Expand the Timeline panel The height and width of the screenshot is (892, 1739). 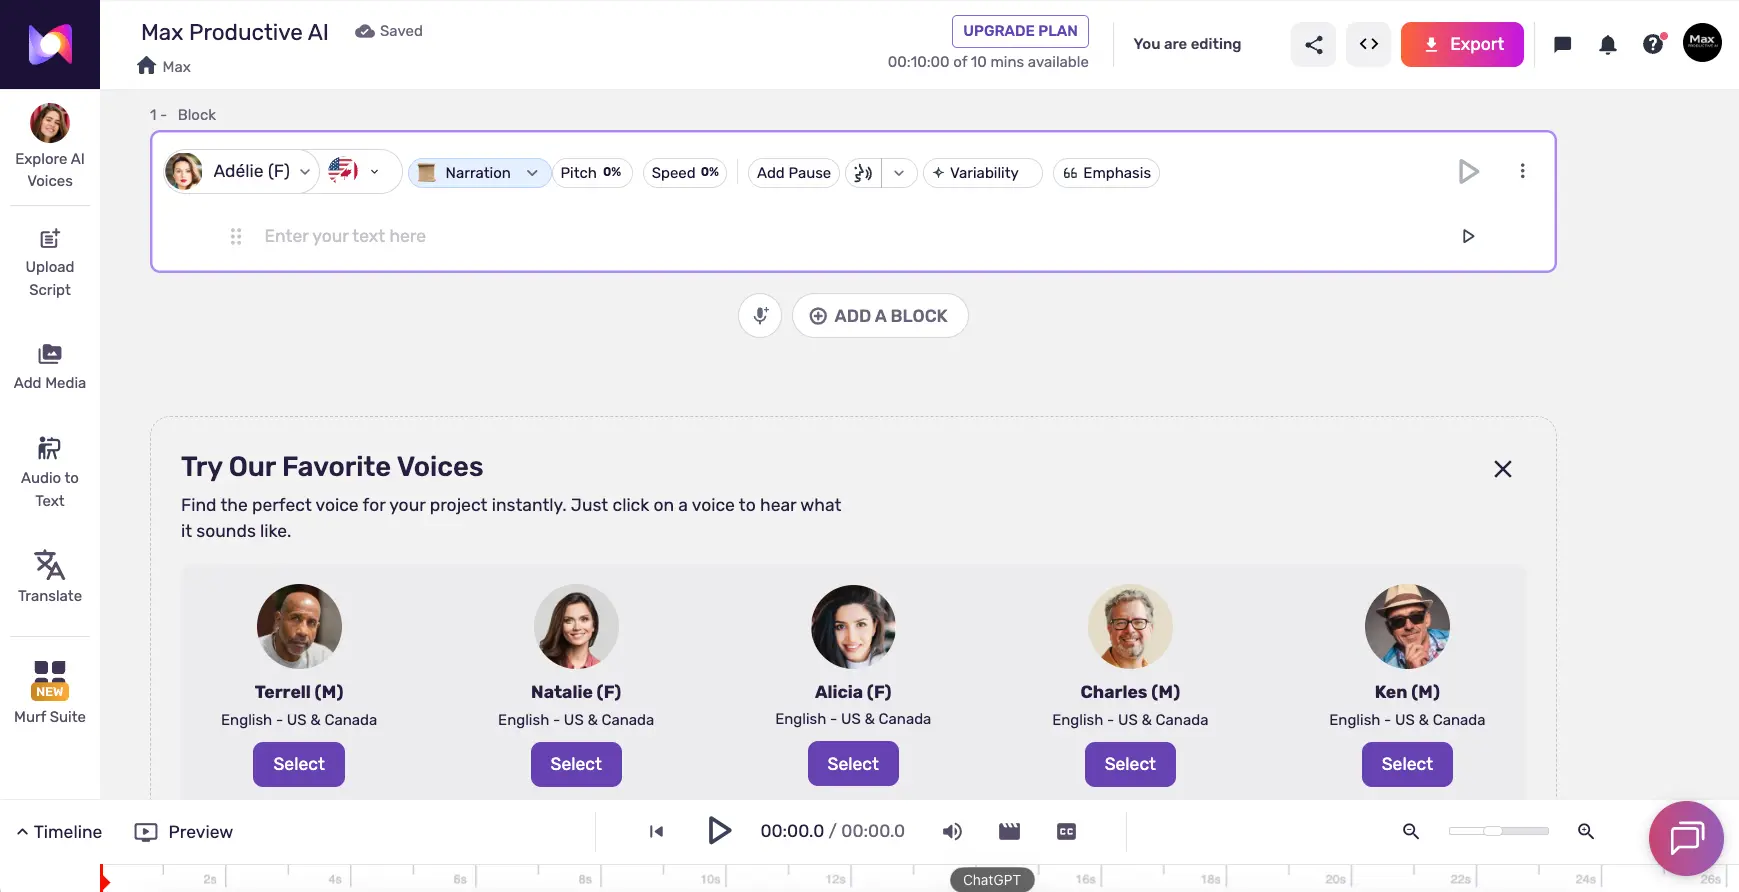pyautogui.click(x=59, y=831)
